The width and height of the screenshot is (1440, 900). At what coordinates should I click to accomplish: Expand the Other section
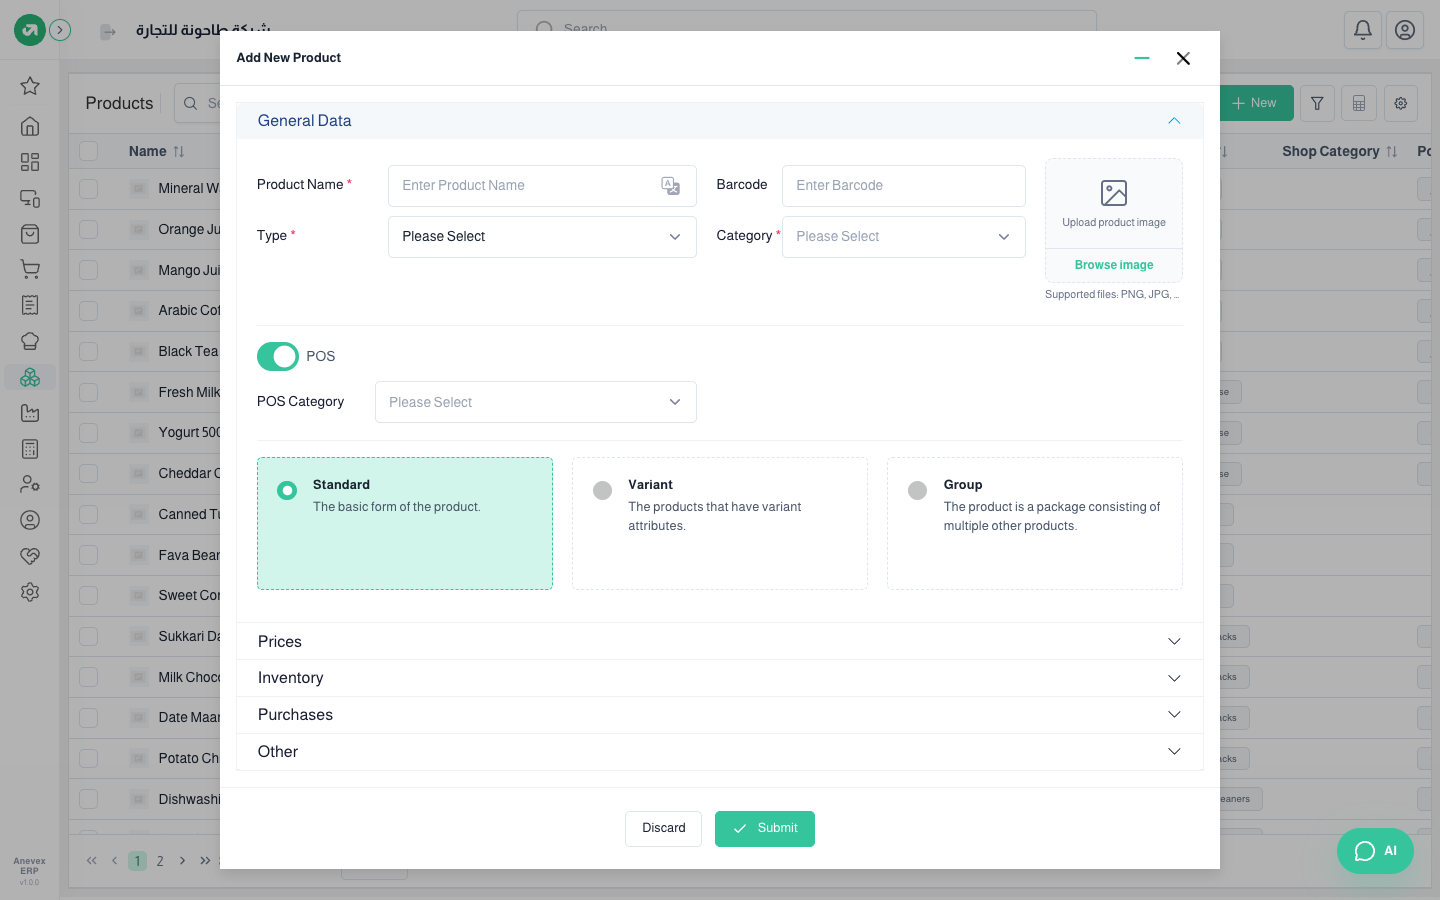tap(720, 752)
